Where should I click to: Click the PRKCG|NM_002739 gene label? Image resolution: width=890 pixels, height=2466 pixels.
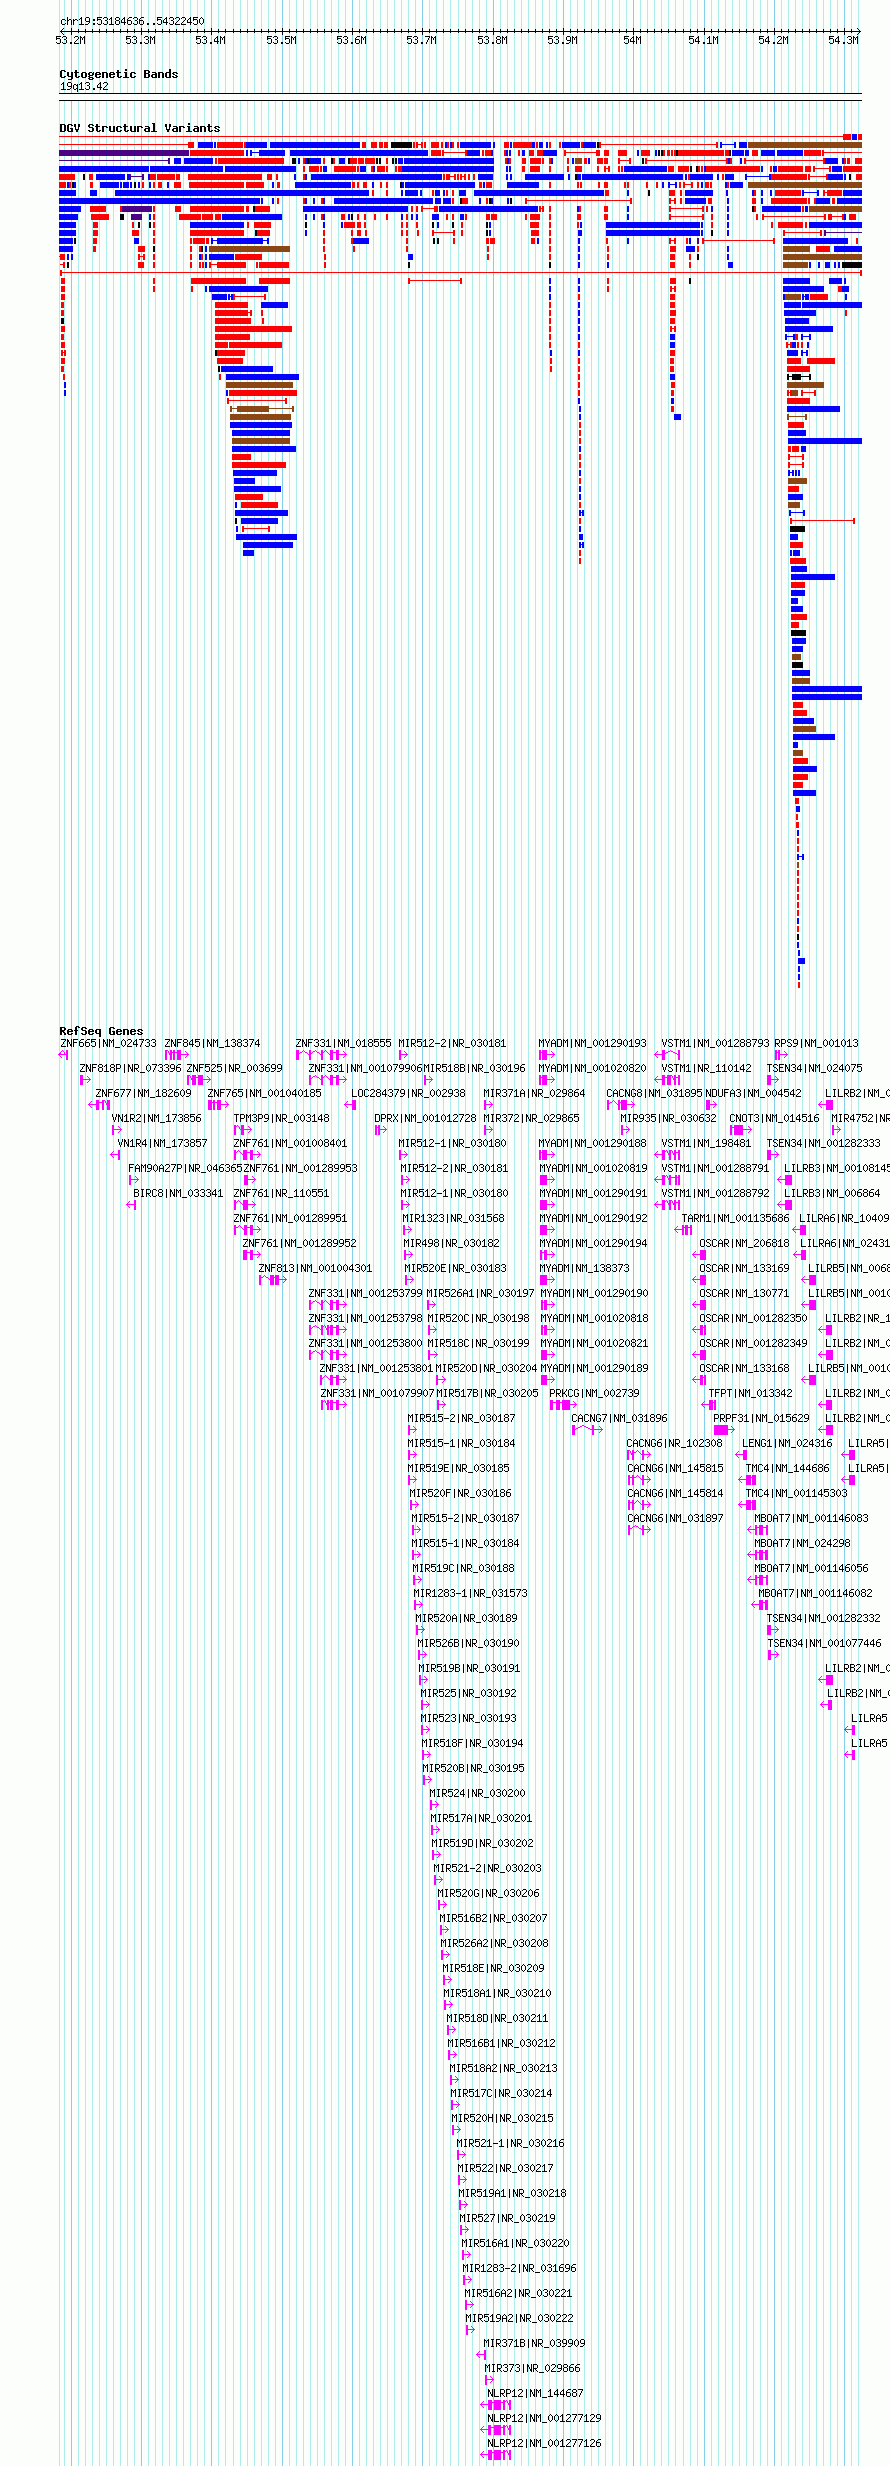[x=594, y=1393]
